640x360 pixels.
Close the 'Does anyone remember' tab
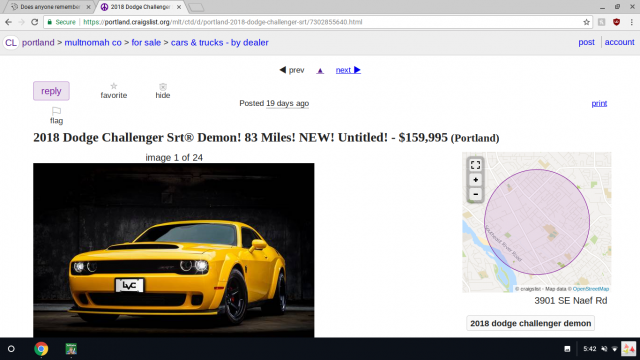point(88,7)
